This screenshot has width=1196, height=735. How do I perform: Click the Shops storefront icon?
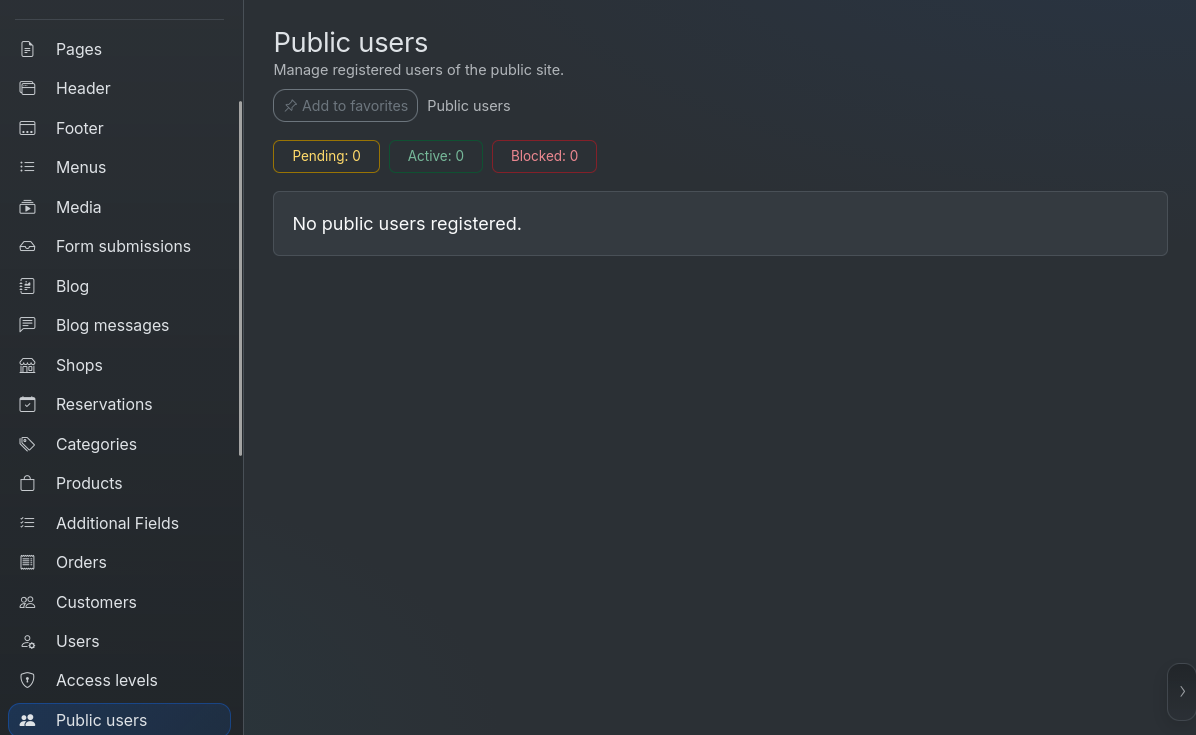click(27, 365)
